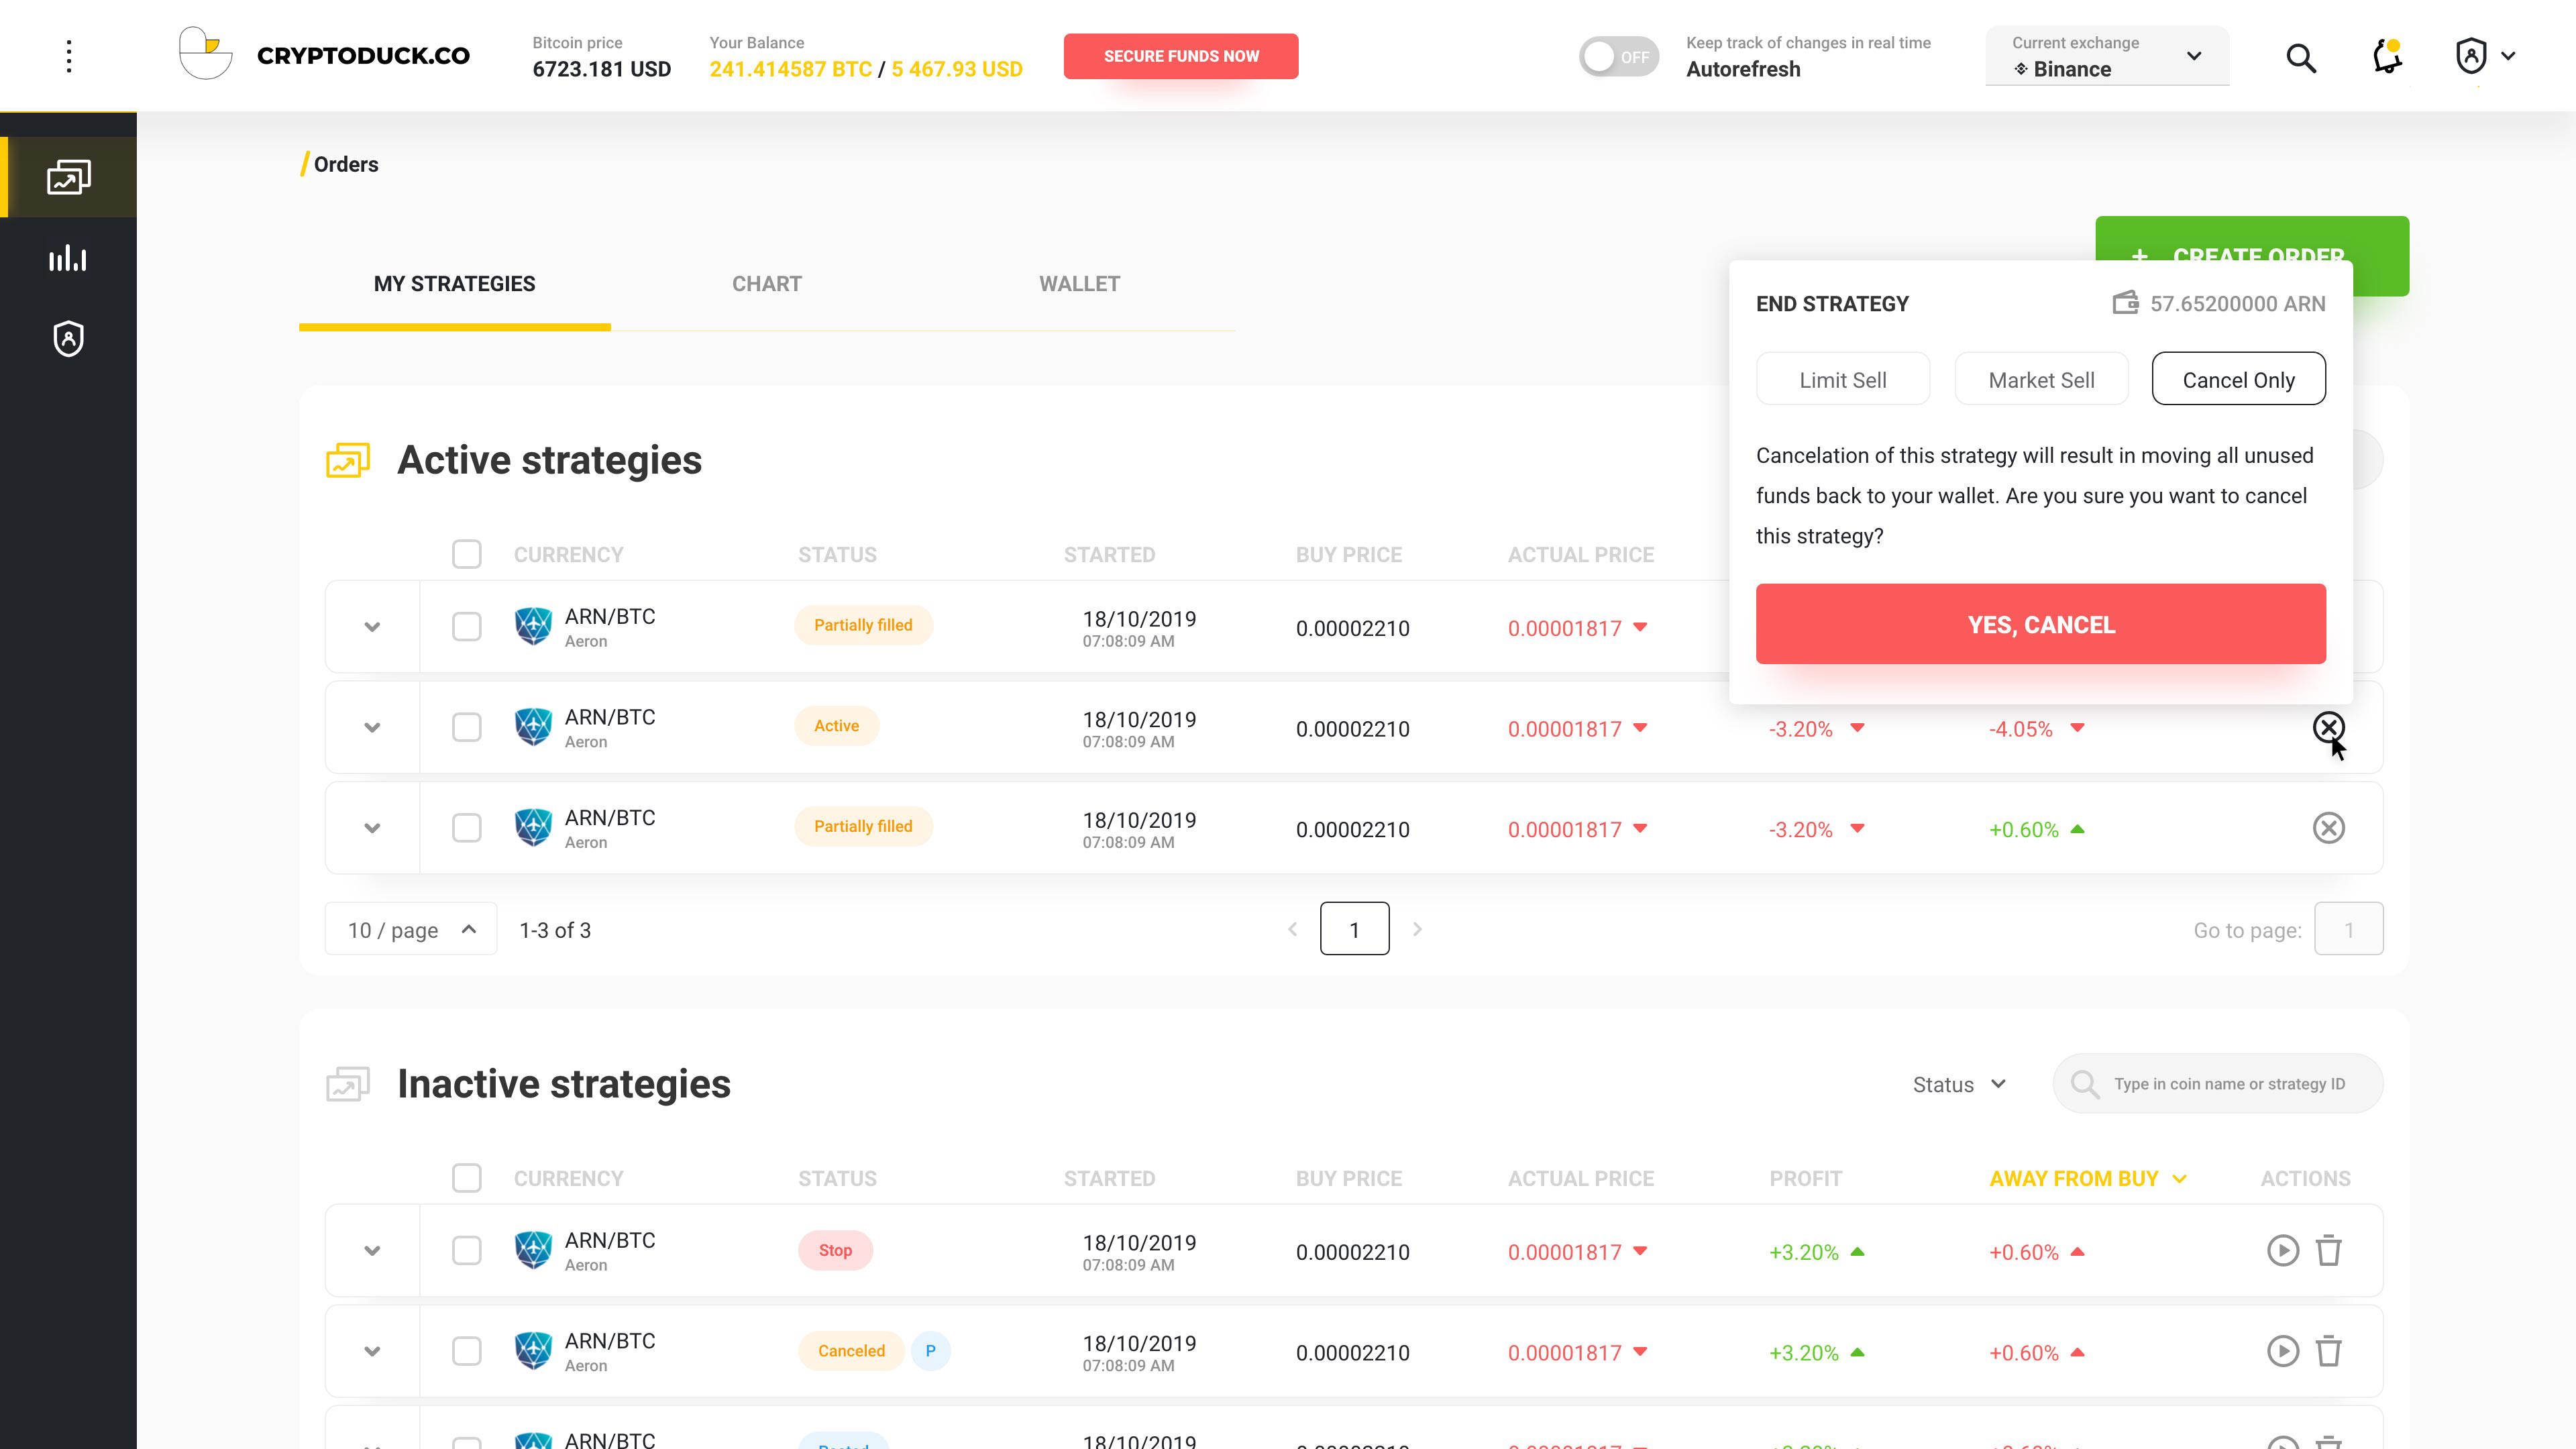Screen dimensions: 2576x1449
Task: Select the strategies icon in sidebar
Action: (69, 177)
